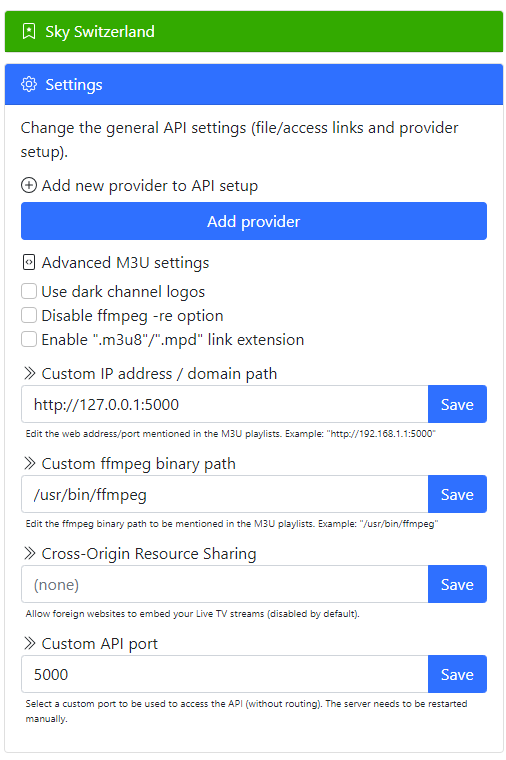Check the Disable ffmpeg -re option box
Image resolution: width=506 pixels, height=760 pixels.
29,315
